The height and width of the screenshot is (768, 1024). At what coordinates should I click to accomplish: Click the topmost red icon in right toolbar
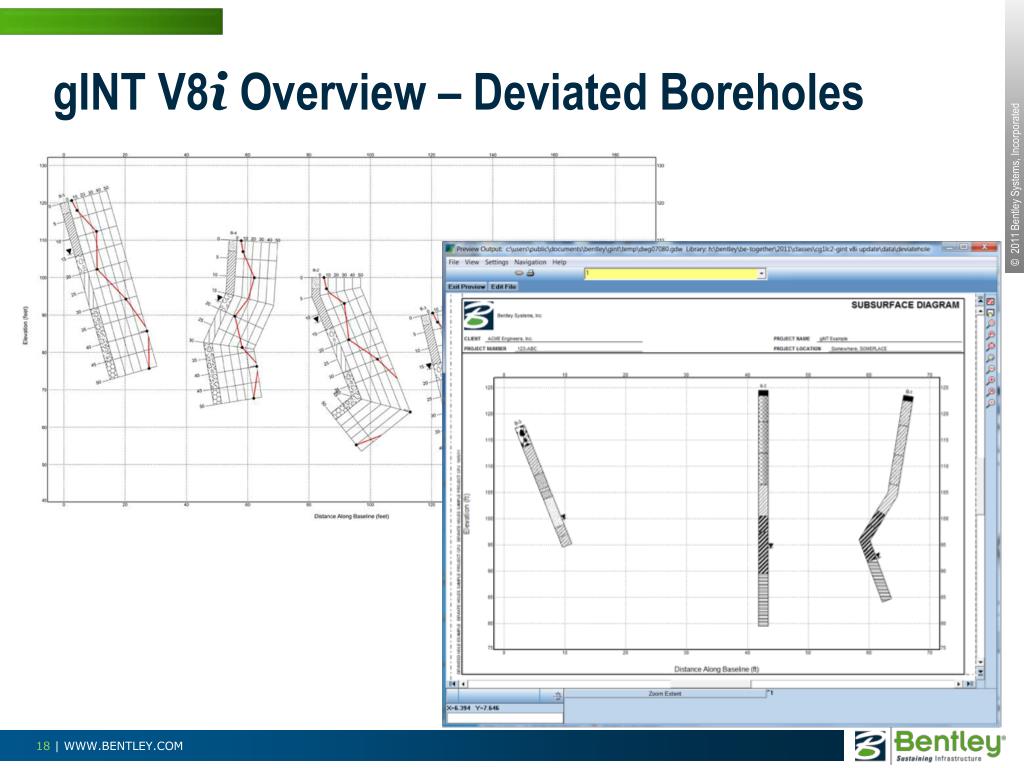[990, 301]
